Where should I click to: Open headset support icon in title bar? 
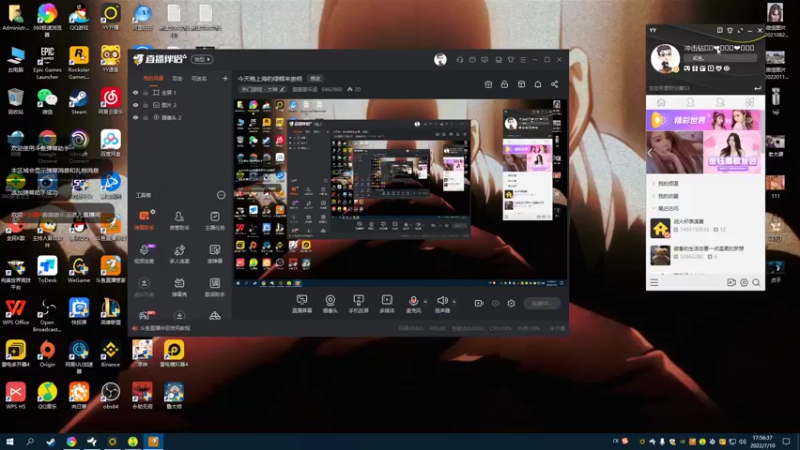click(460, 60)
